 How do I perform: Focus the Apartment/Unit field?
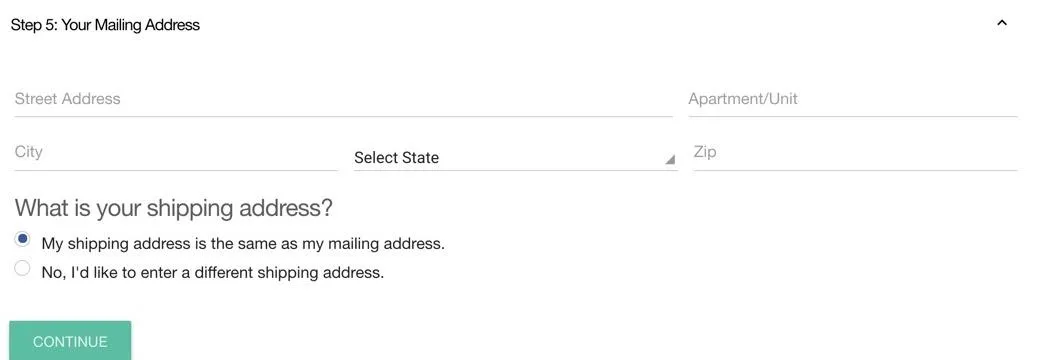pyautogui.click(x=853, y=99)
